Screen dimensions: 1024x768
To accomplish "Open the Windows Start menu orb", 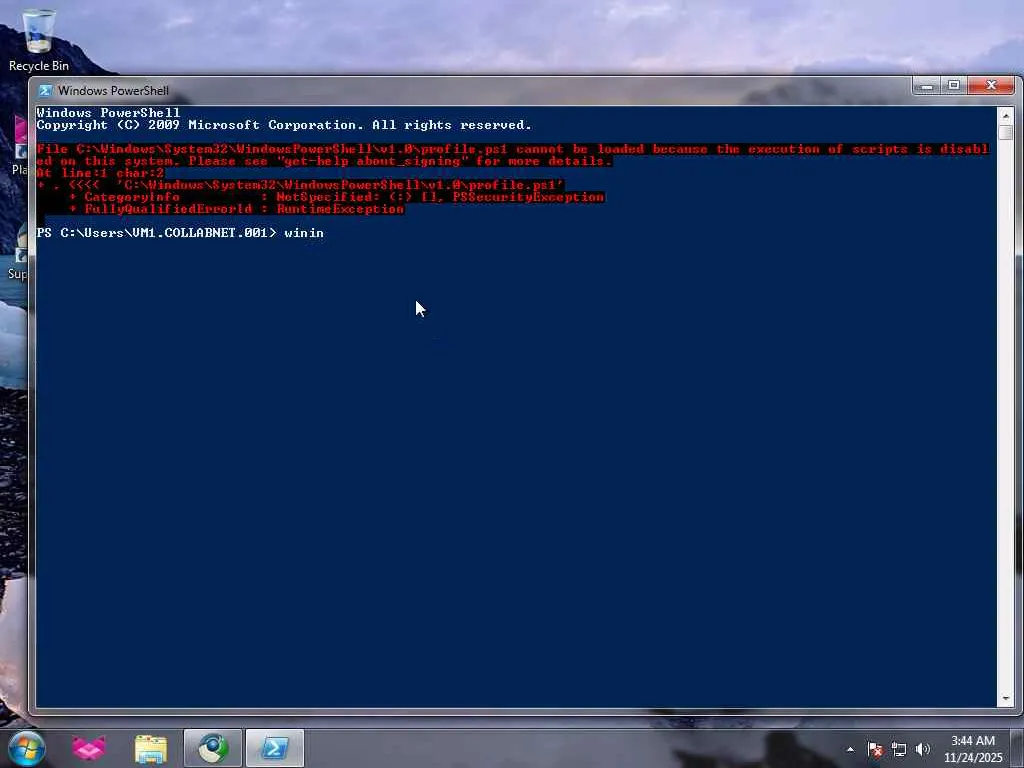I will point(27,748).
